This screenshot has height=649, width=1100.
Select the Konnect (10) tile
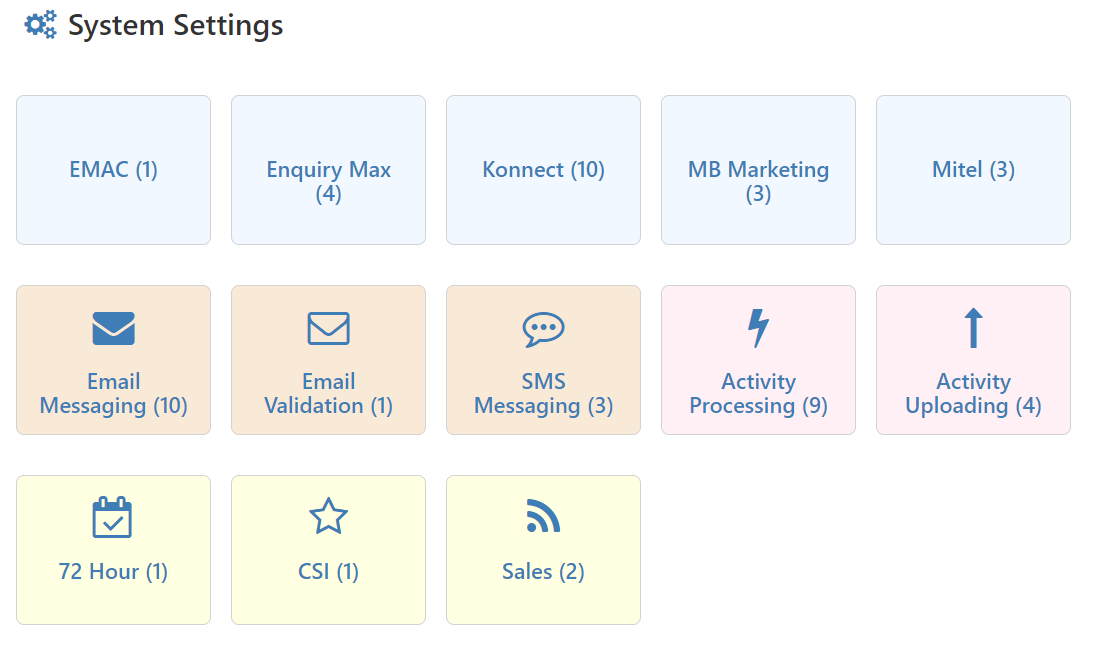543,170
